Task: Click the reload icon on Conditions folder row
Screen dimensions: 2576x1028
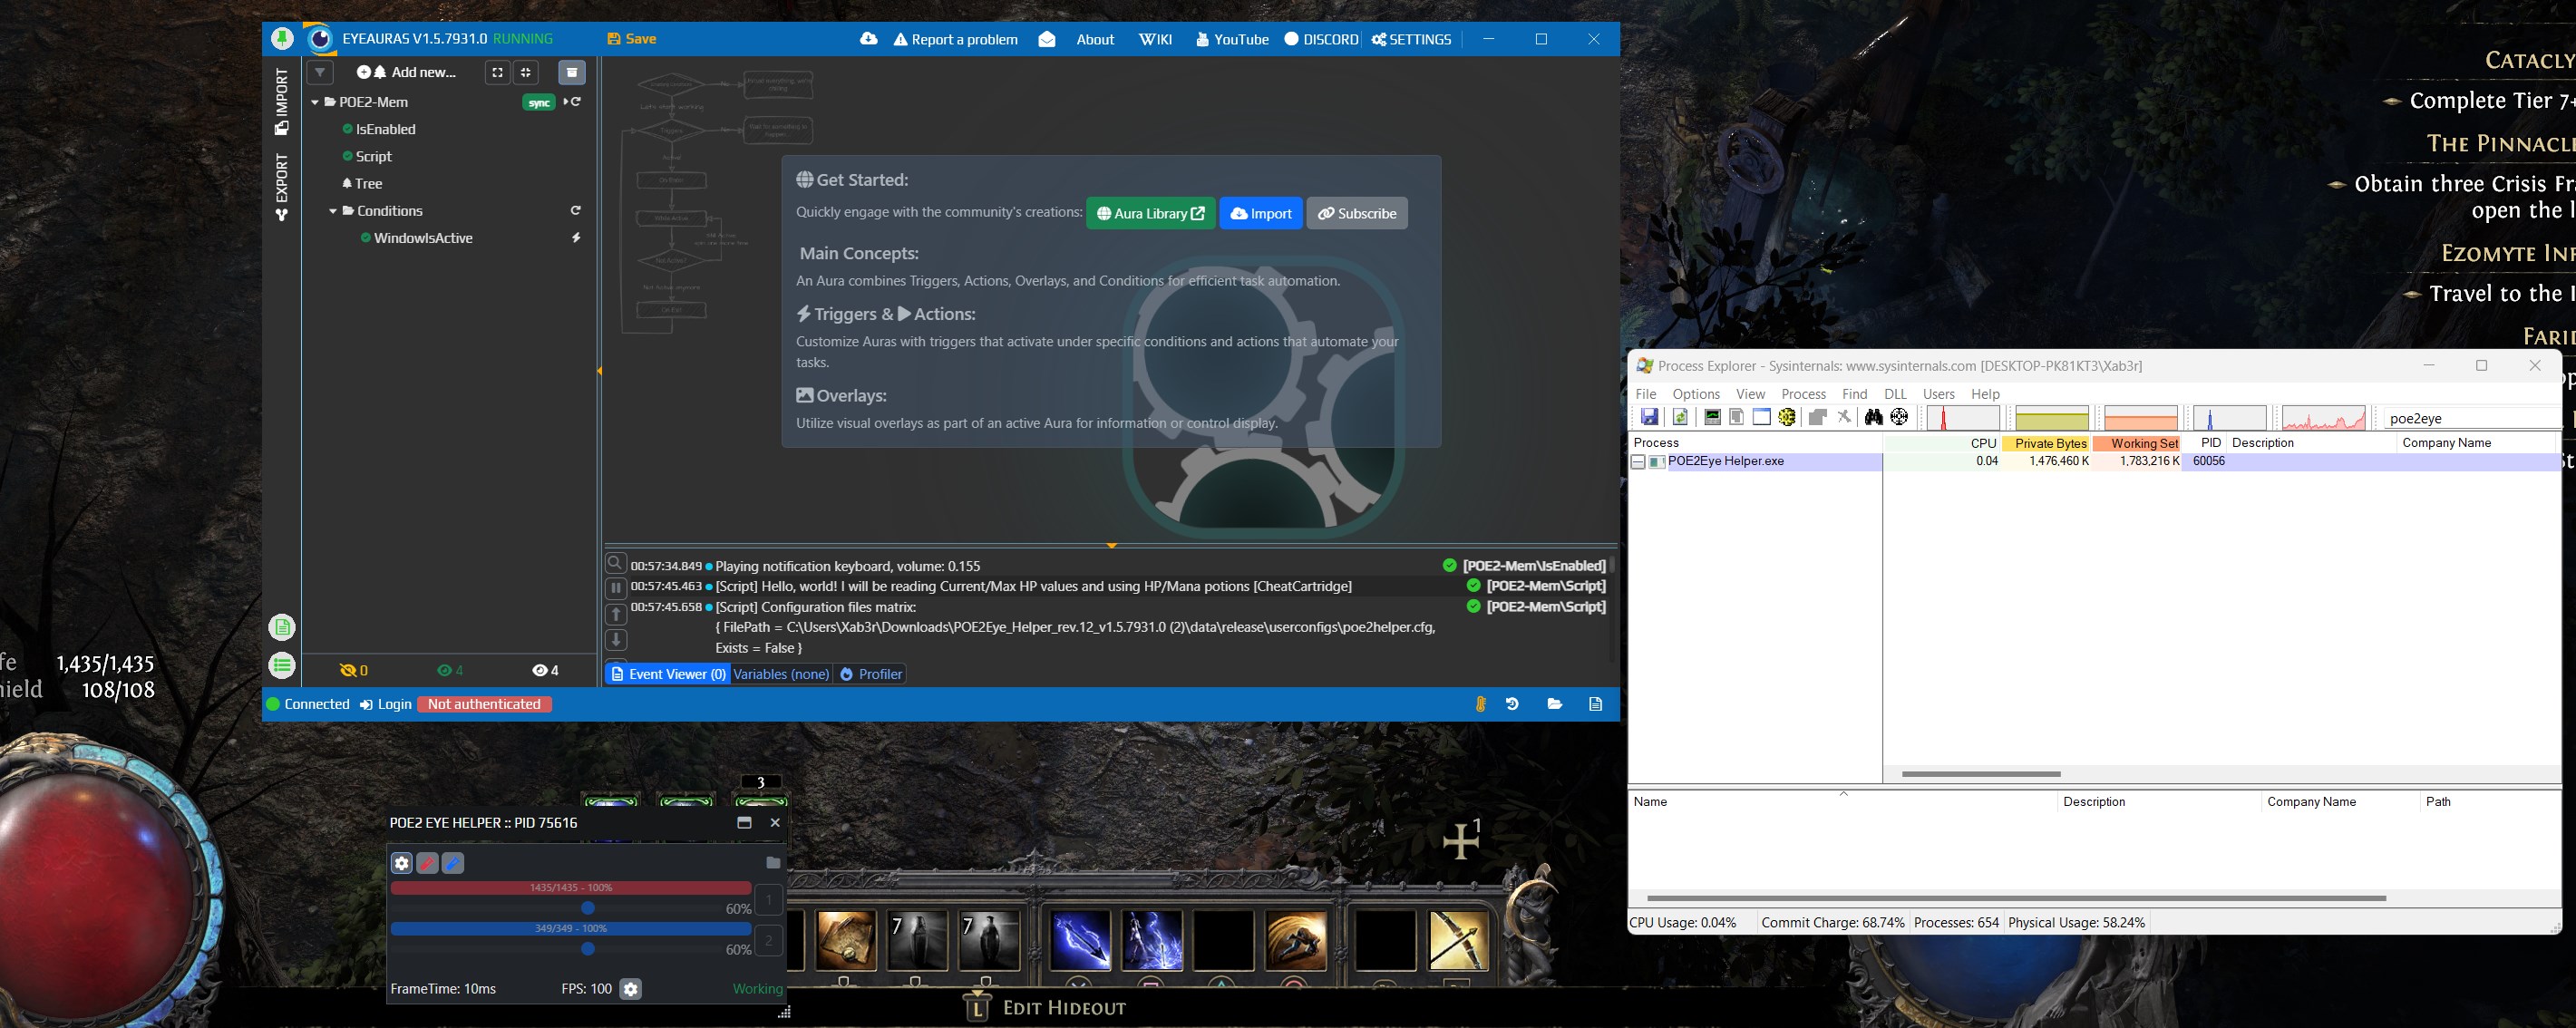Action: click(575, 211)
